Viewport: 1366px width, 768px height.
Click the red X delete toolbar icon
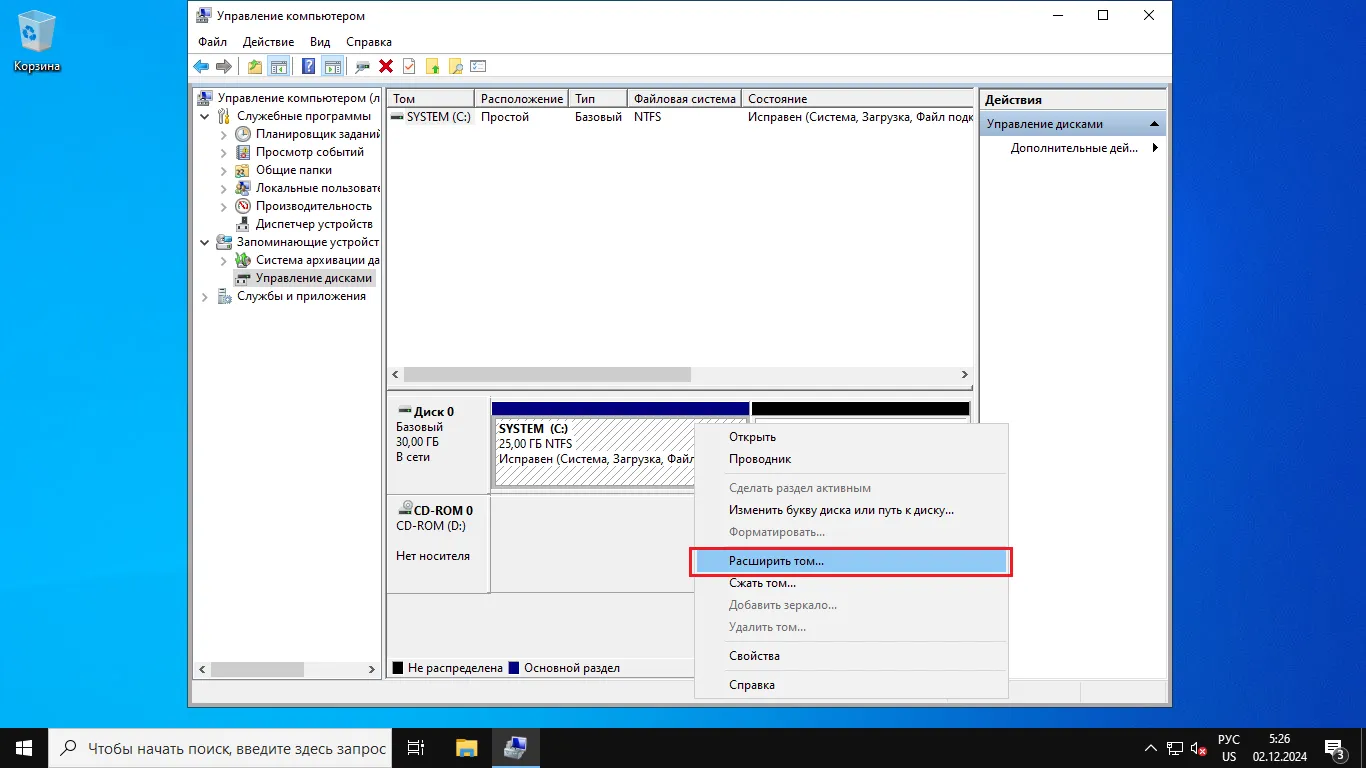pos(386,67)
